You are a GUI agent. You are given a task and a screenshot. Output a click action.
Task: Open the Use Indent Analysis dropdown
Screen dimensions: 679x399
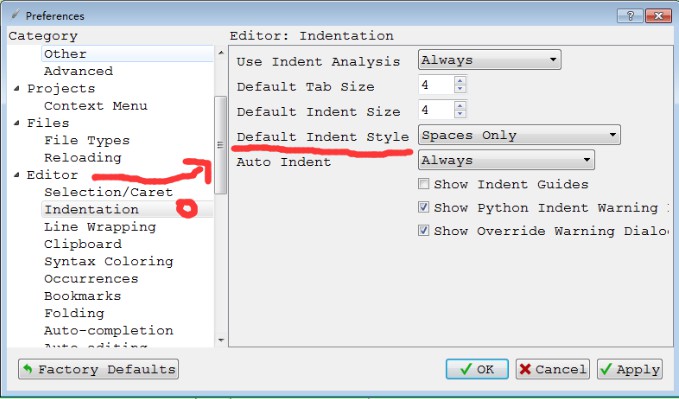[489, 60]
